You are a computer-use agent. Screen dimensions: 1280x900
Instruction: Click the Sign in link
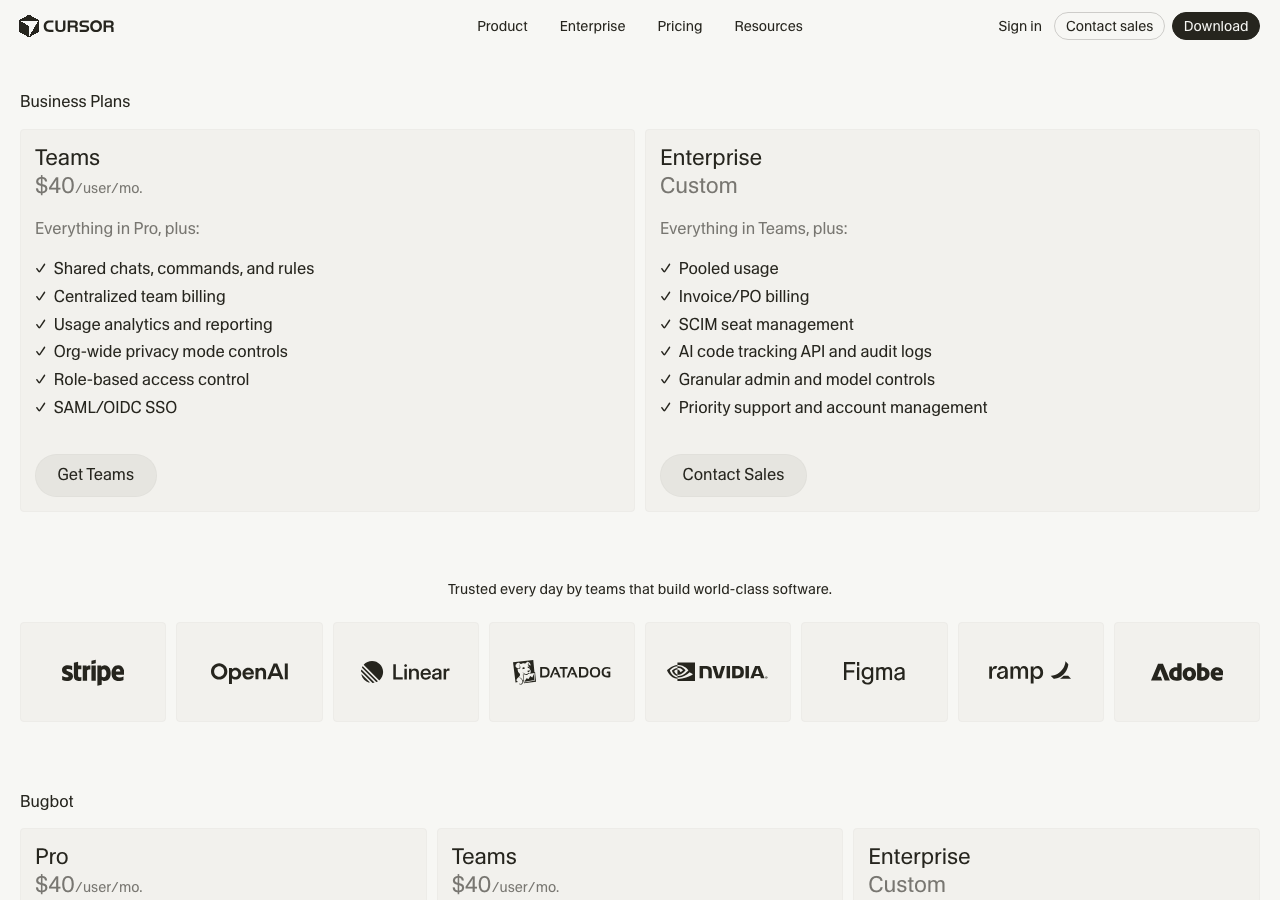[x=1019, y=26]
